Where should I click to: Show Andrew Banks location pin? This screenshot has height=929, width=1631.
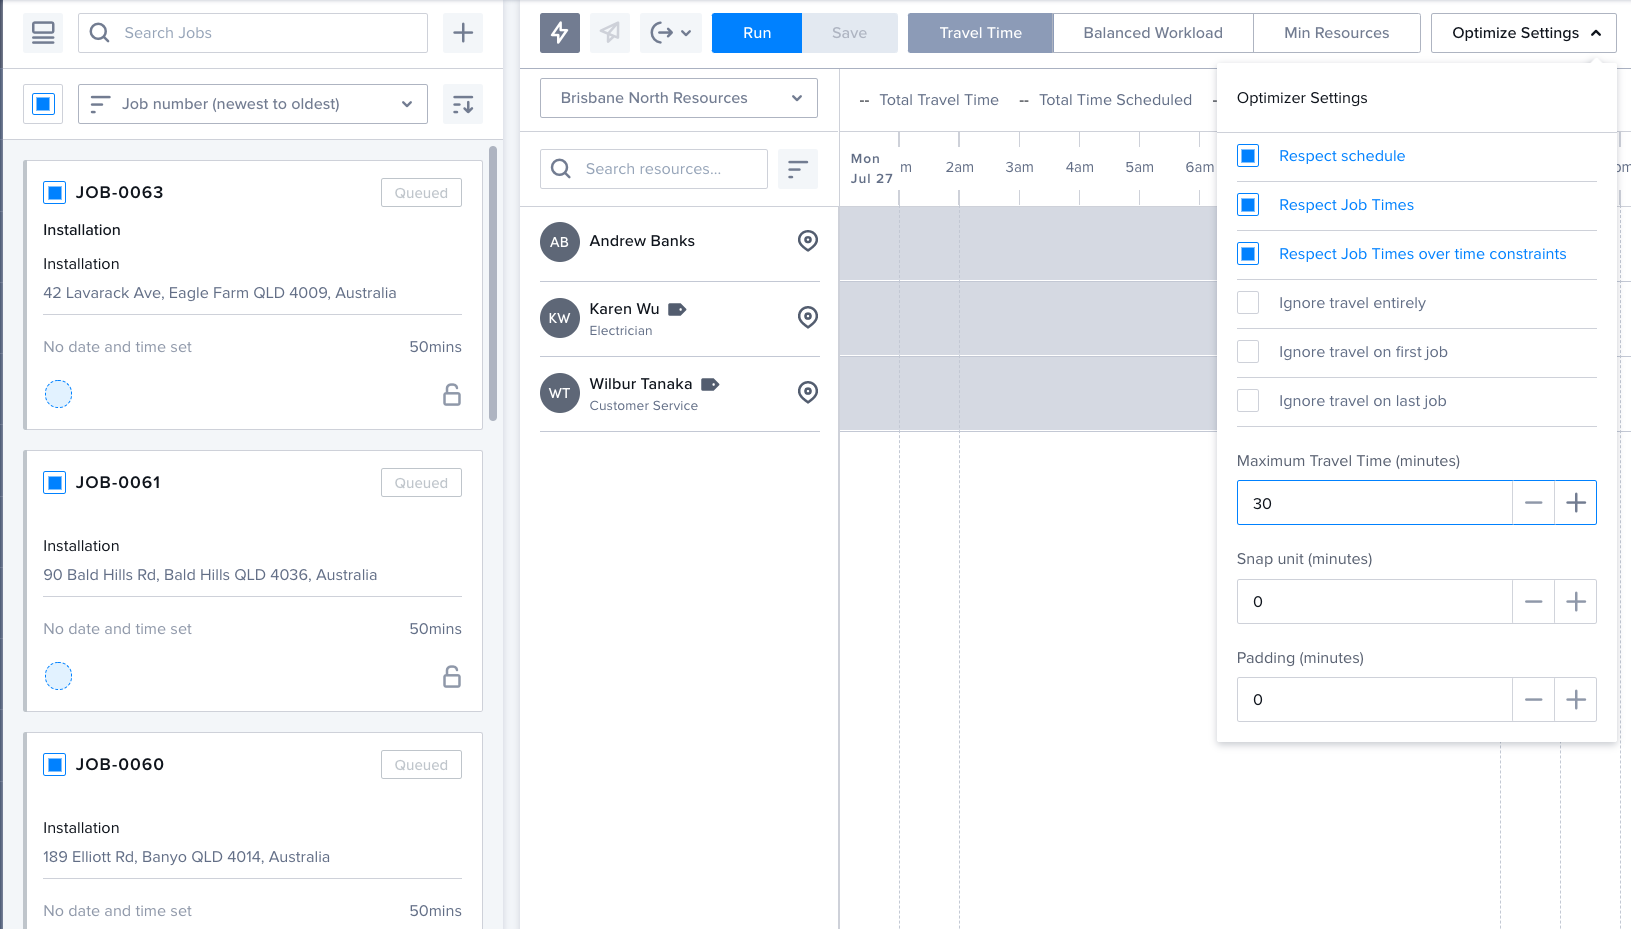[808, 241]
